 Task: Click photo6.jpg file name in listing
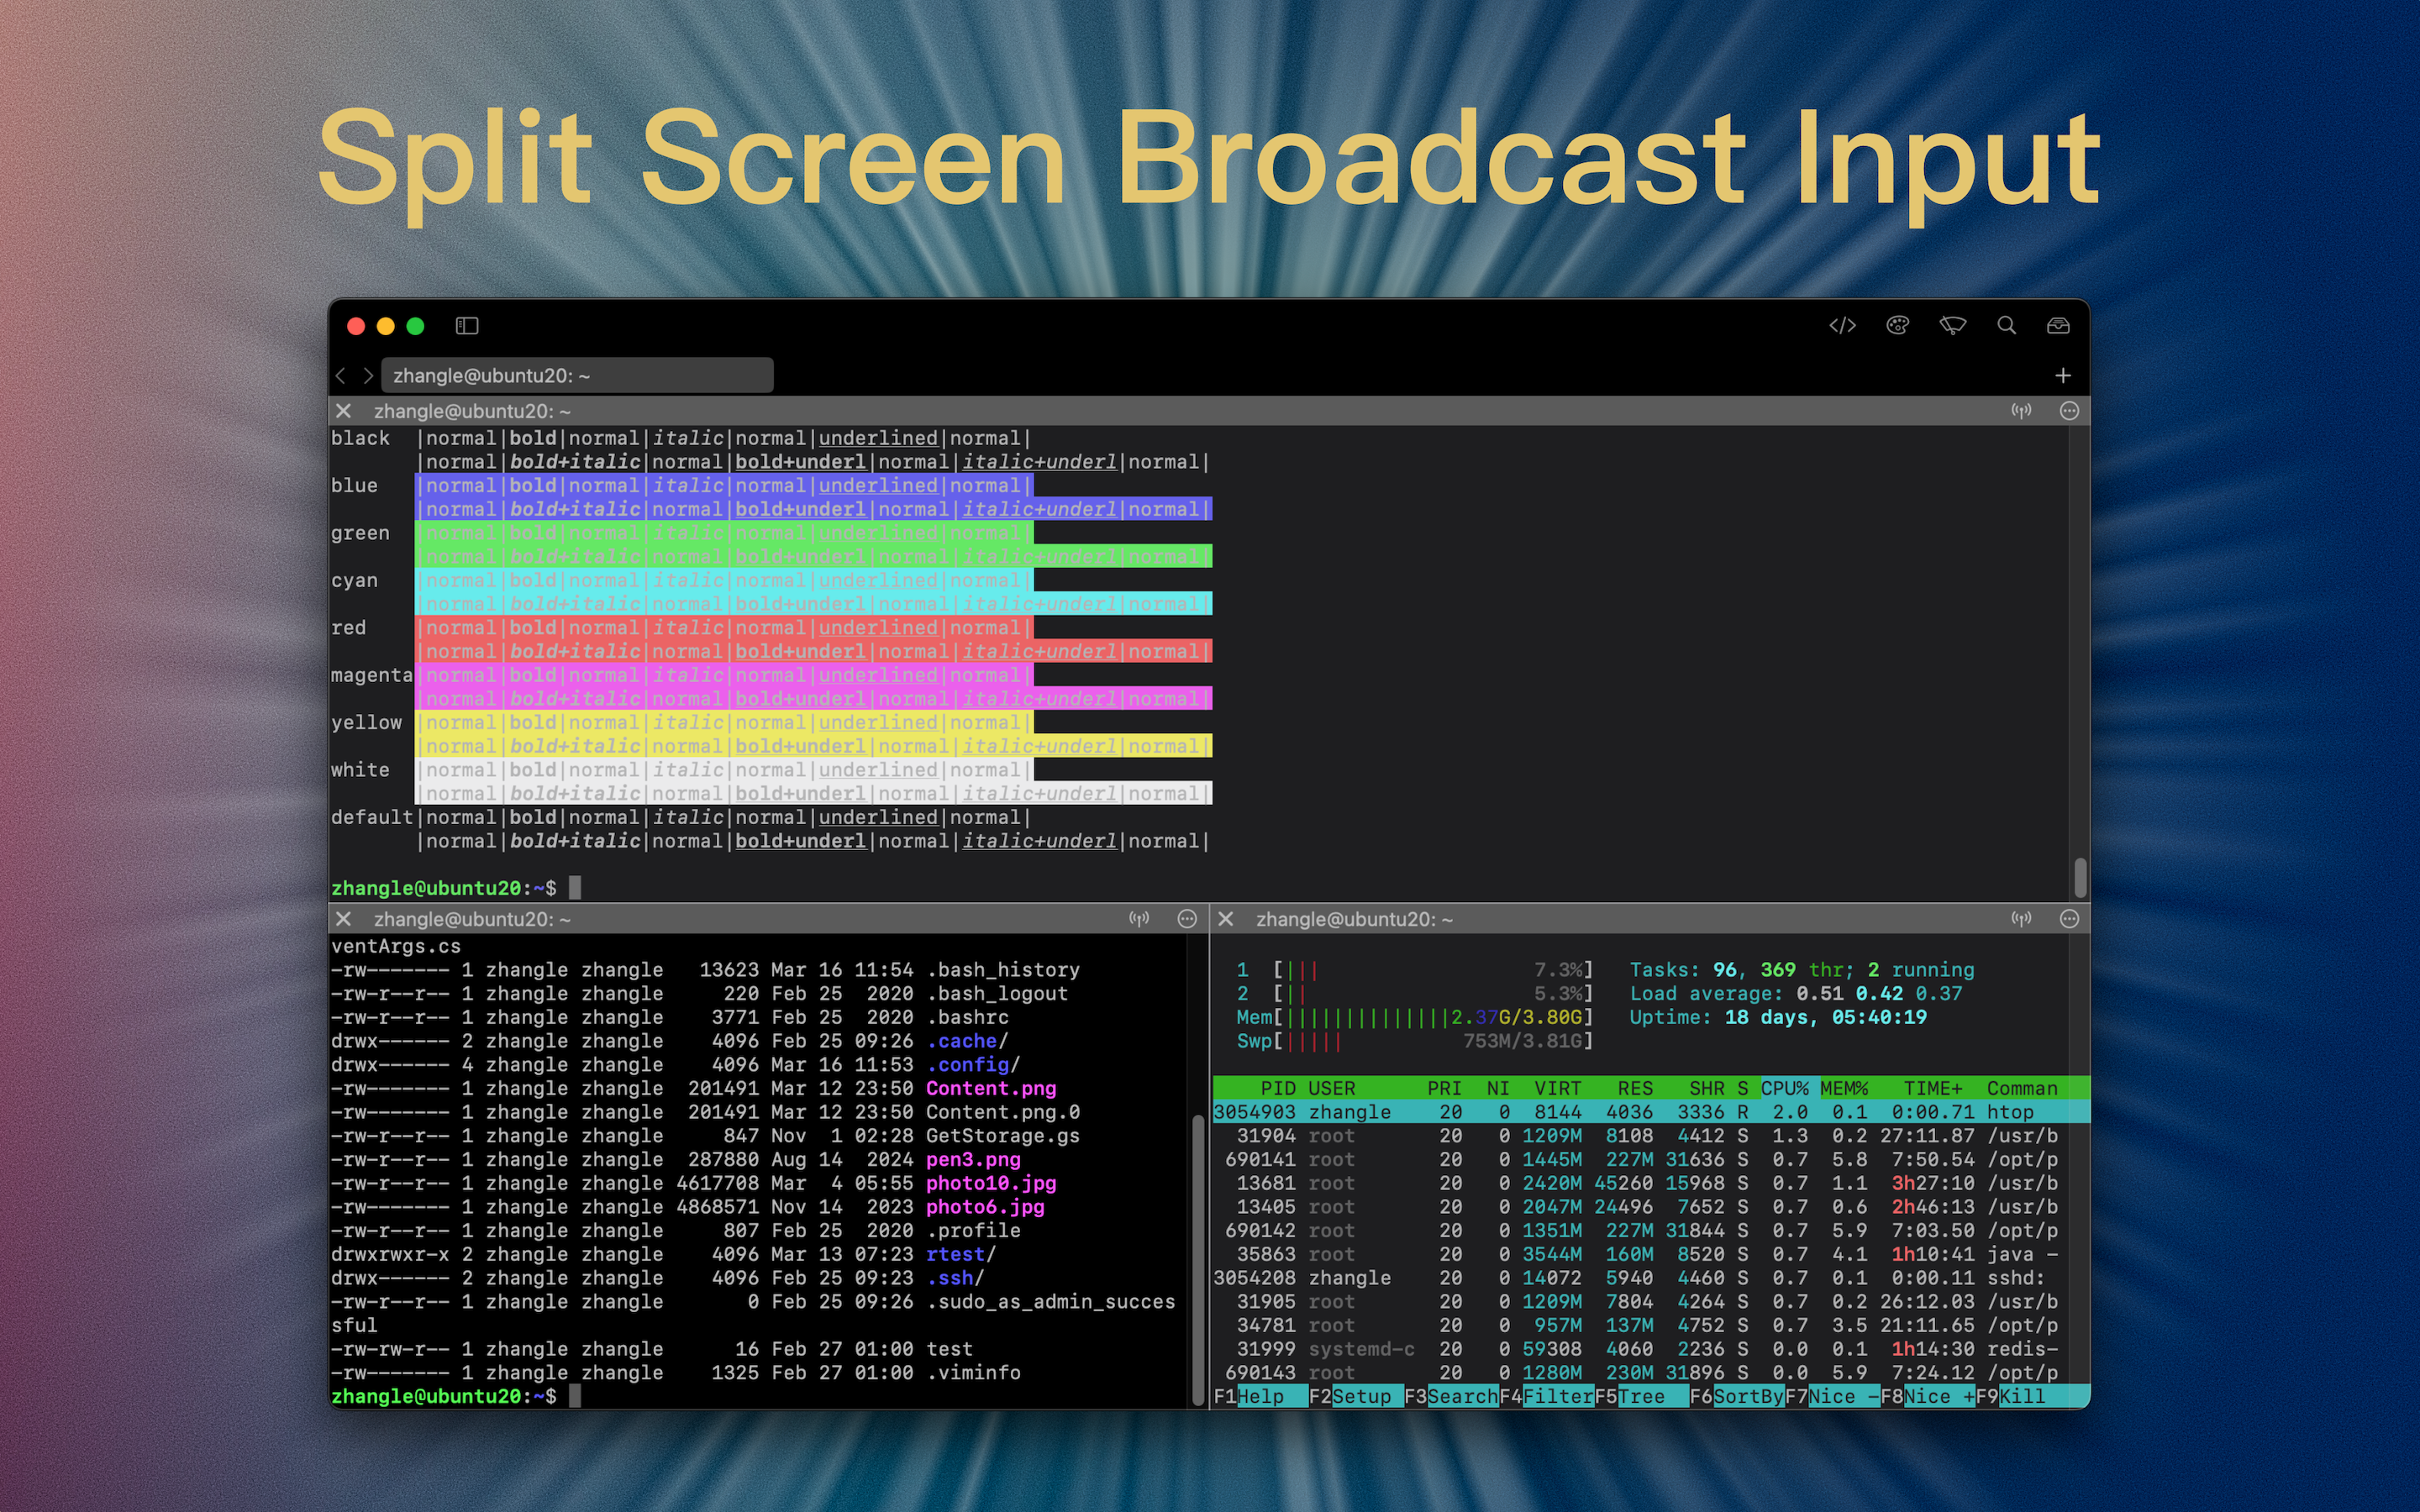click(985, 1207)
